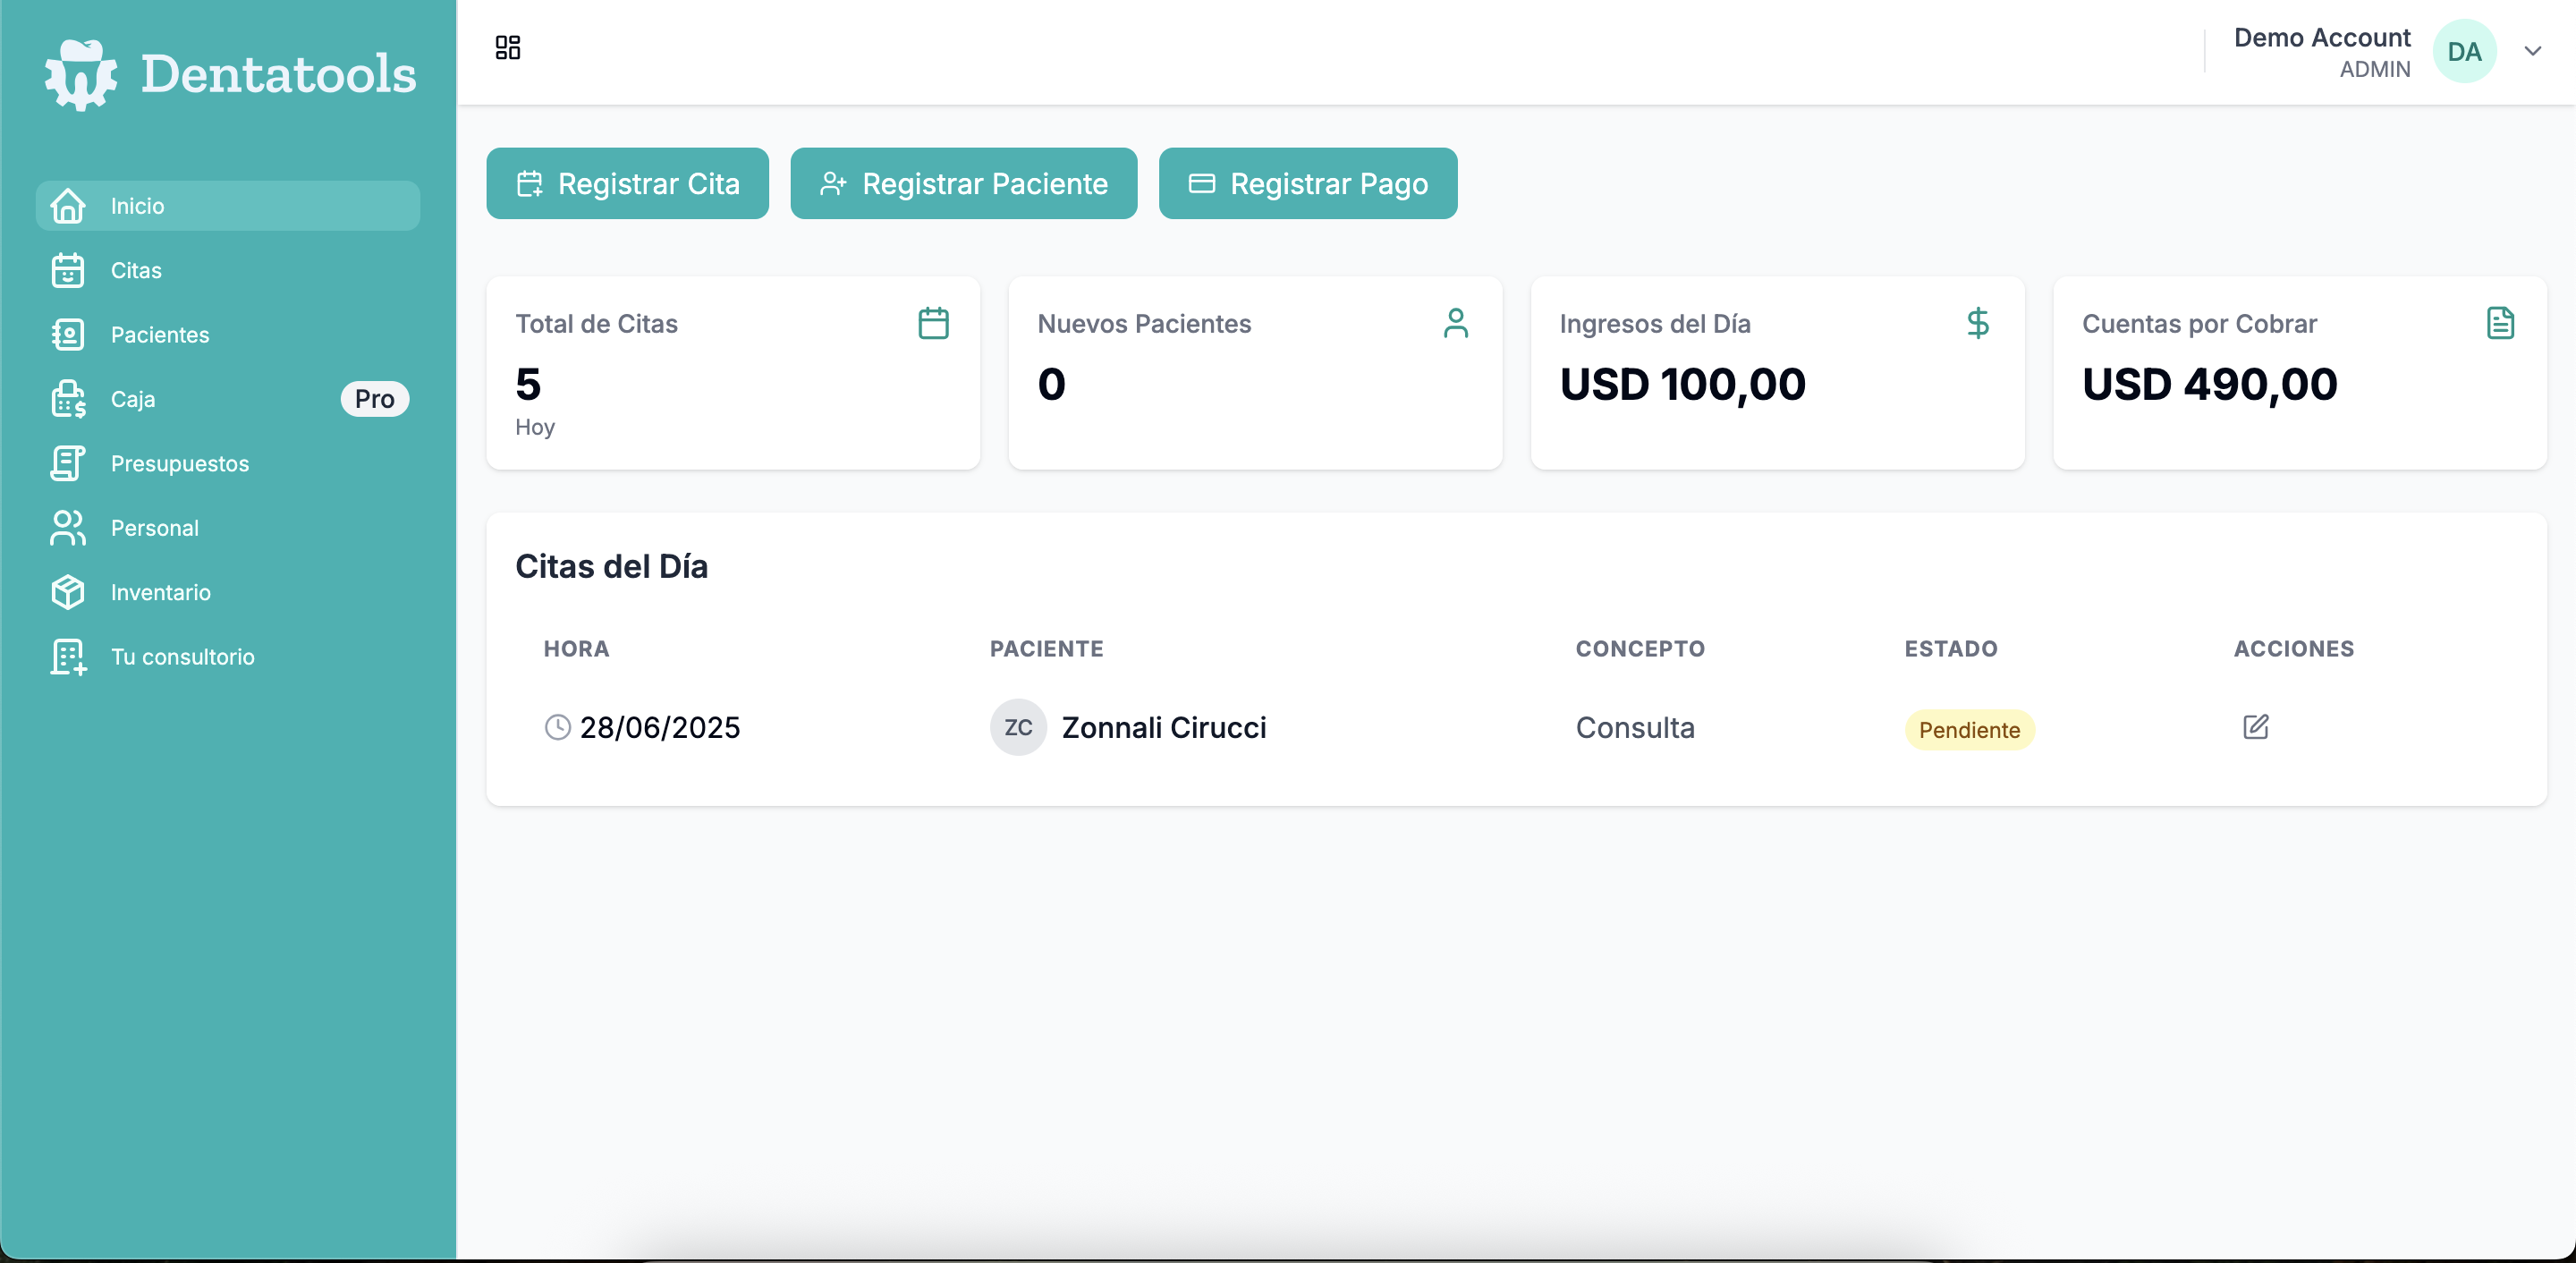Screen dimensions: 2576x1263
Task: Click the clock icon beside 28/06/2025
Action: coord(557,727)
